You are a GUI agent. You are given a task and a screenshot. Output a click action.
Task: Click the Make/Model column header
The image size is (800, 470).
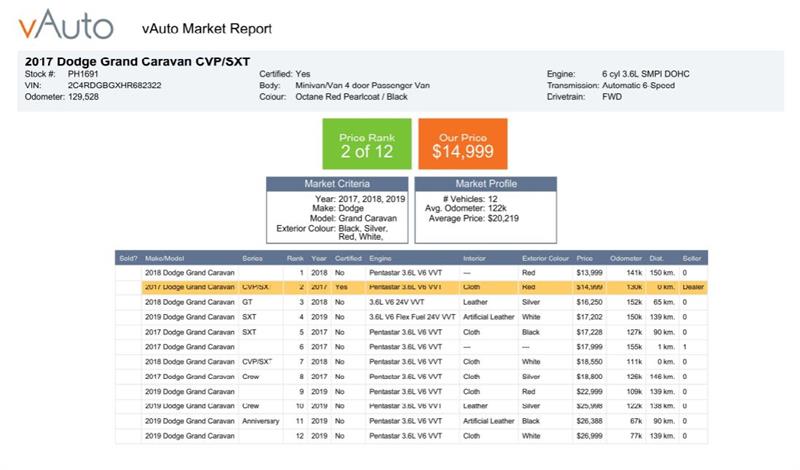tap(164, 258)
